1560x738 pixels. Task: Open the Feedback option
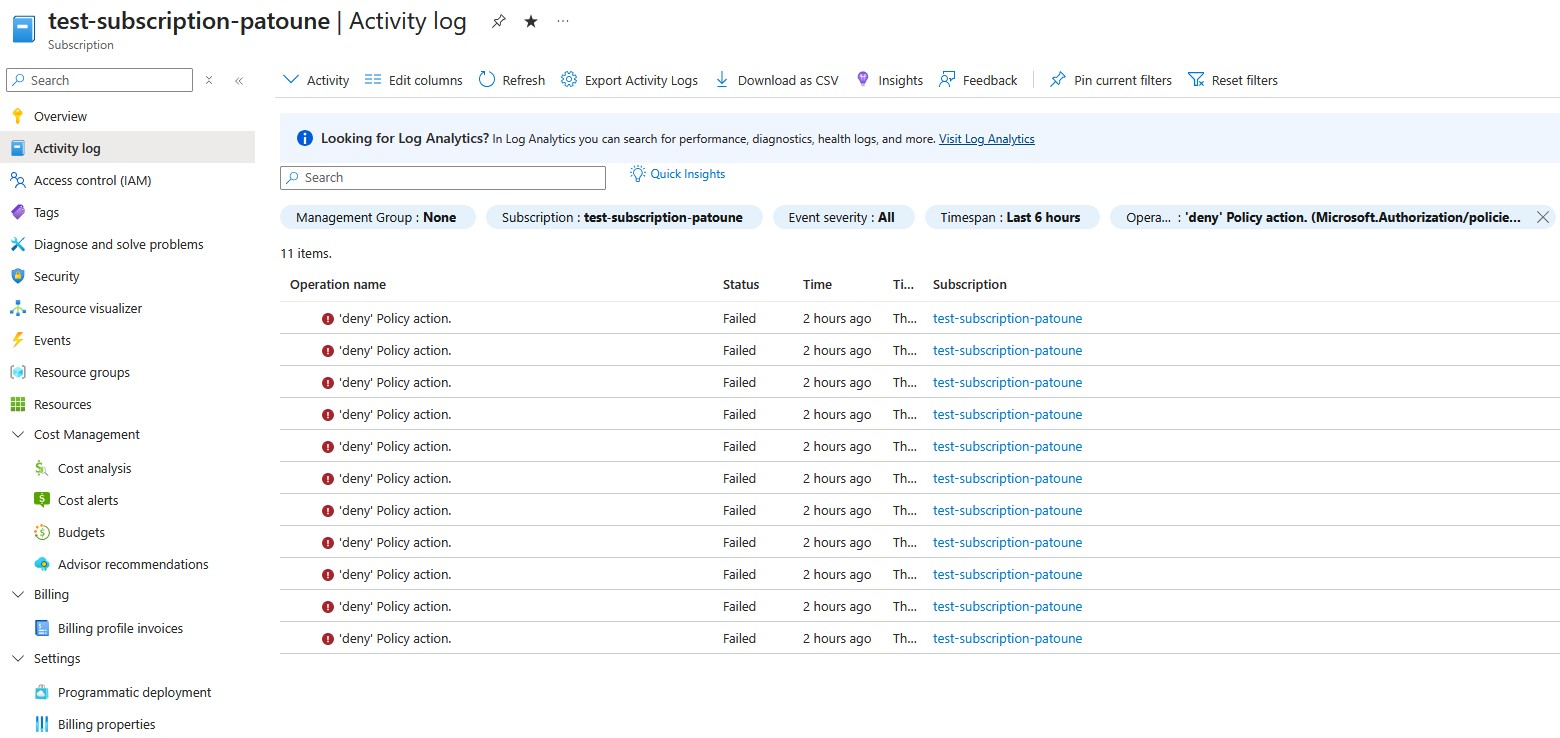(978, 80)
